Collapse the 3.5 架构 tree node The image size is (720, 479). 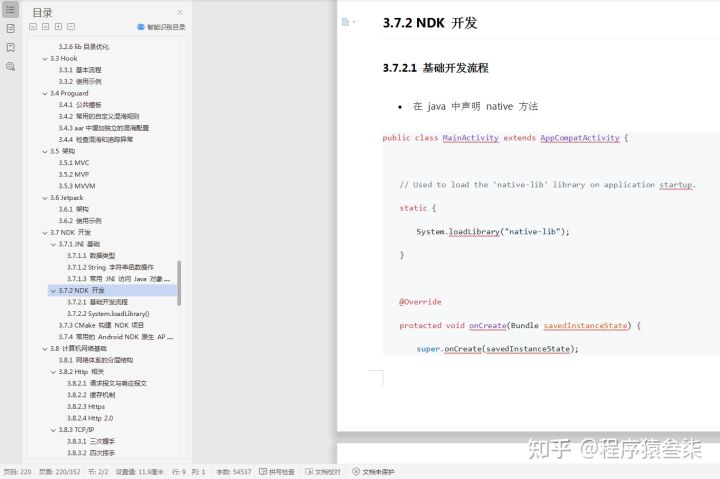pyautogui.click(x=45, y=152)
